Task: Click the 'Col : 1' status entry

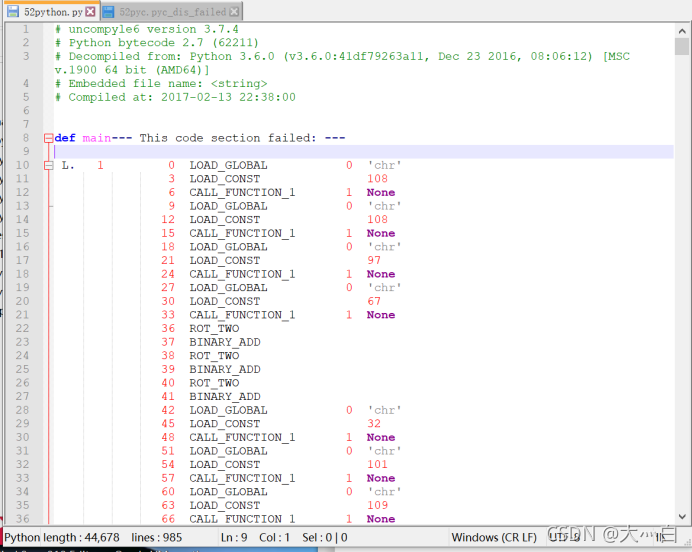Action: pyautogui.click(x=274, y=537)
